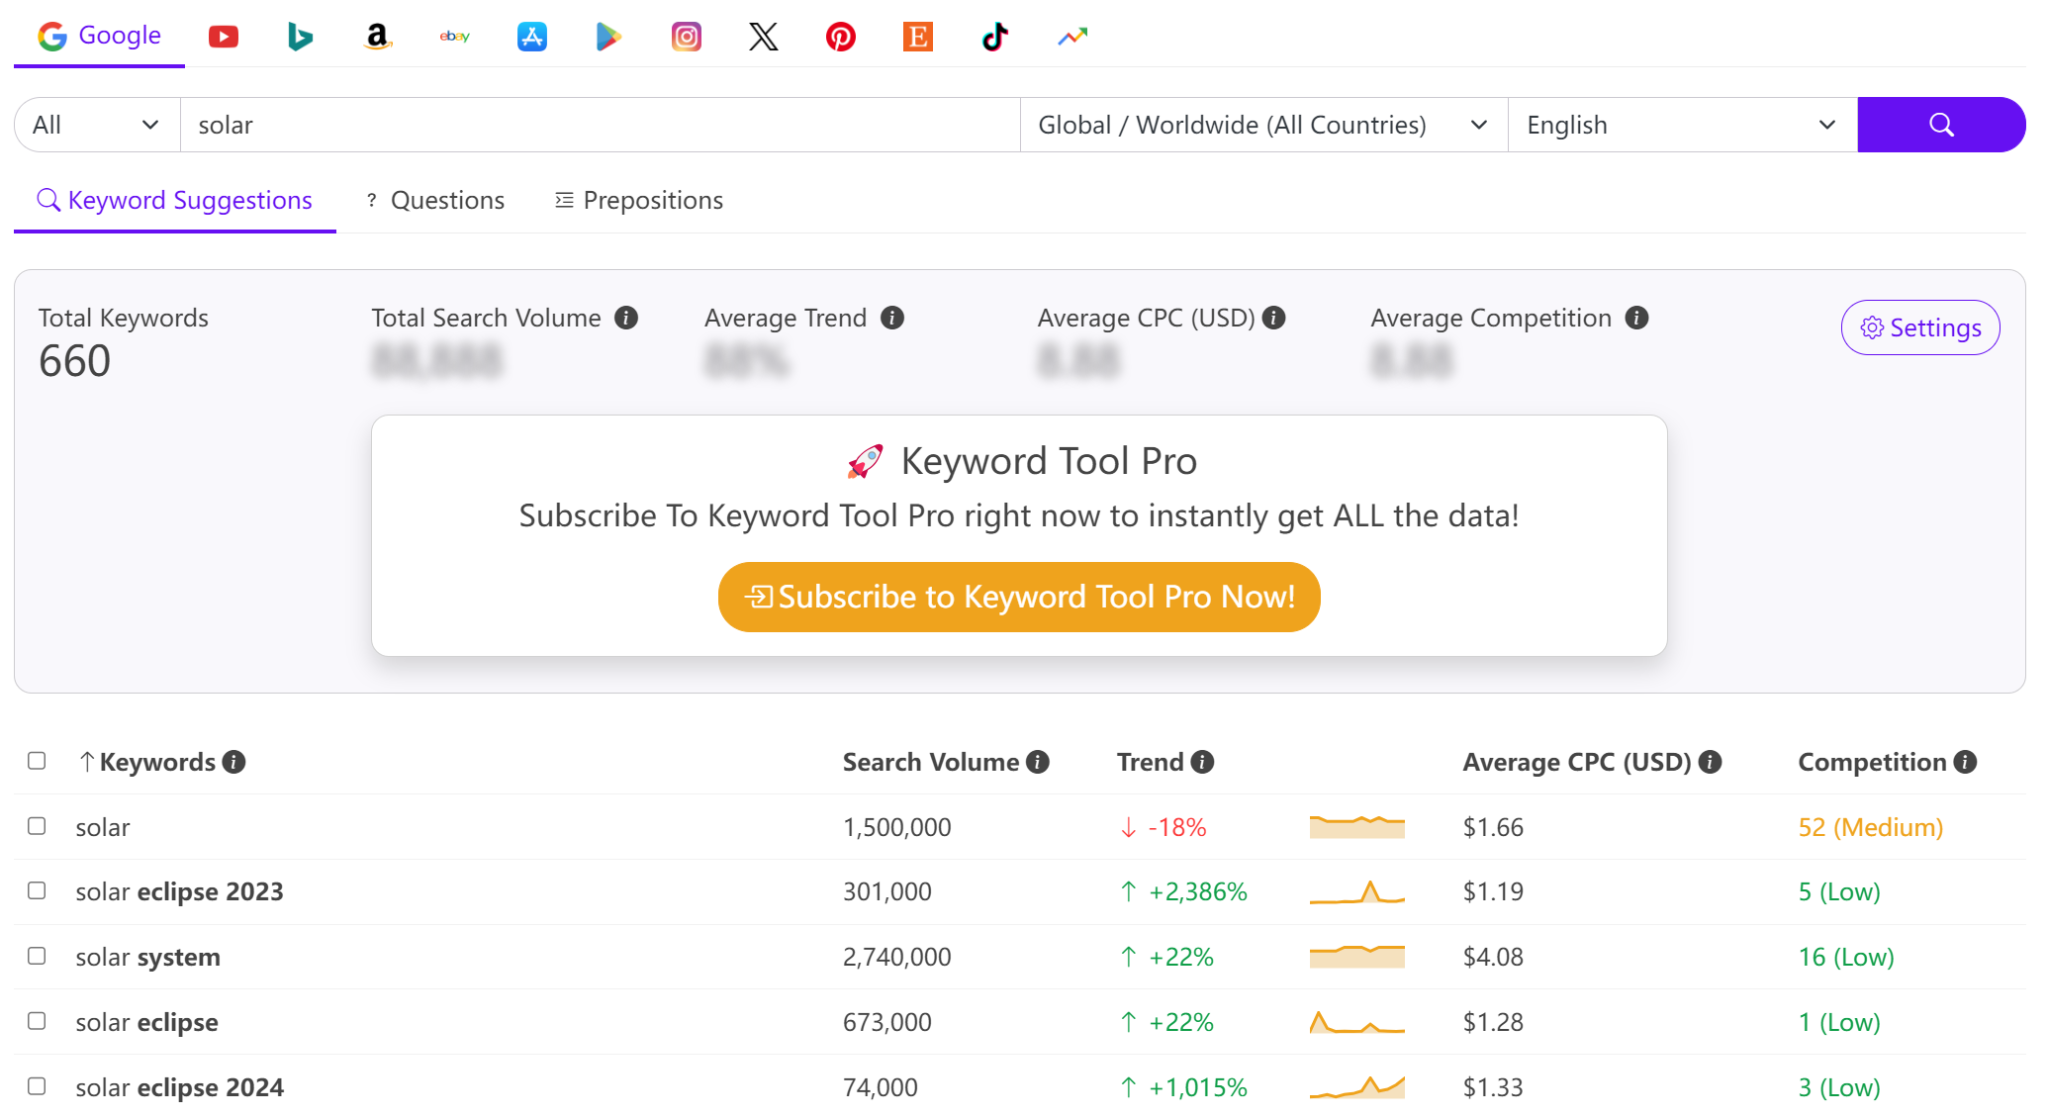Viewport: 2048px width, 1113px height.
Task: Switch to the Questions tab
Action: click(x=435, y=200)
